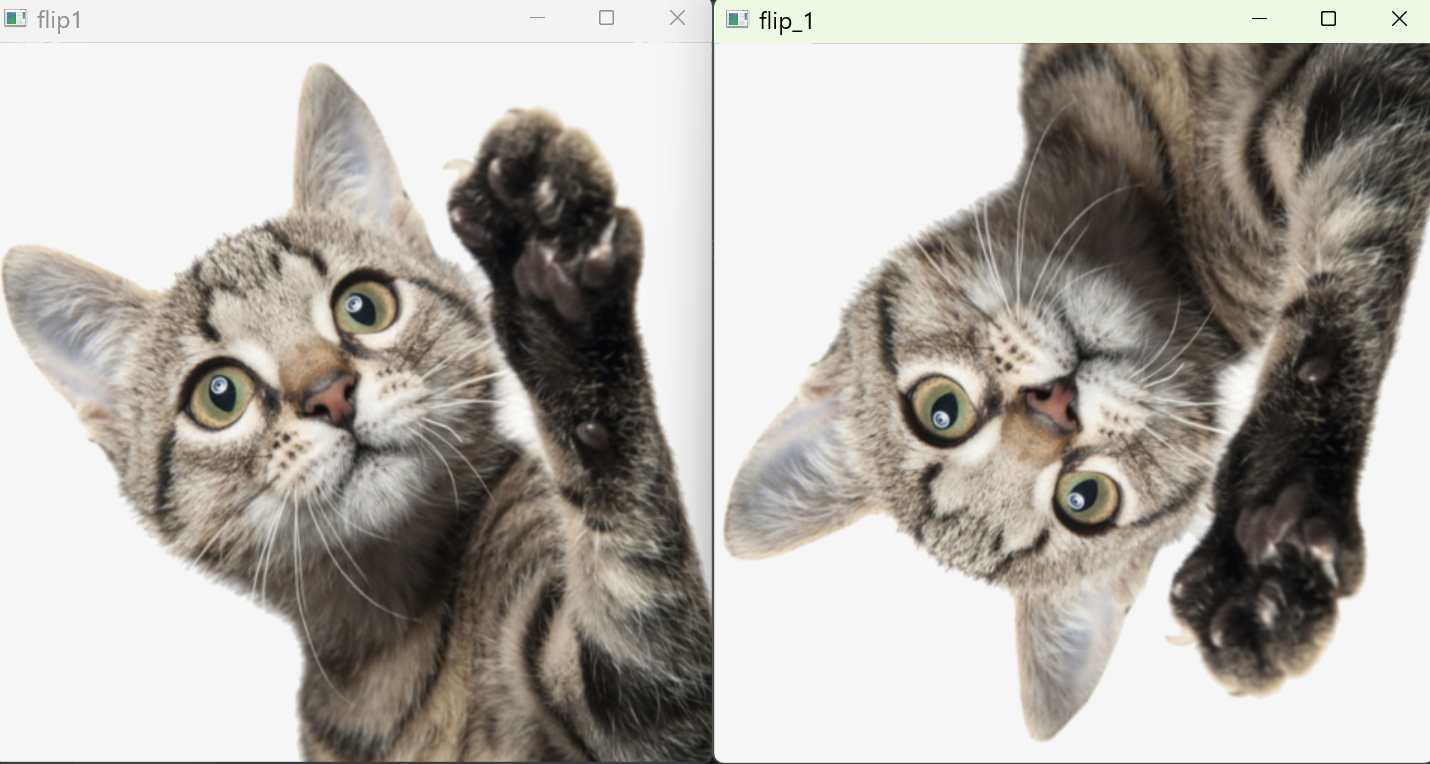The image size is (1430, 764).
Task: Click the flip1 title text
Action: click(59, 20)
